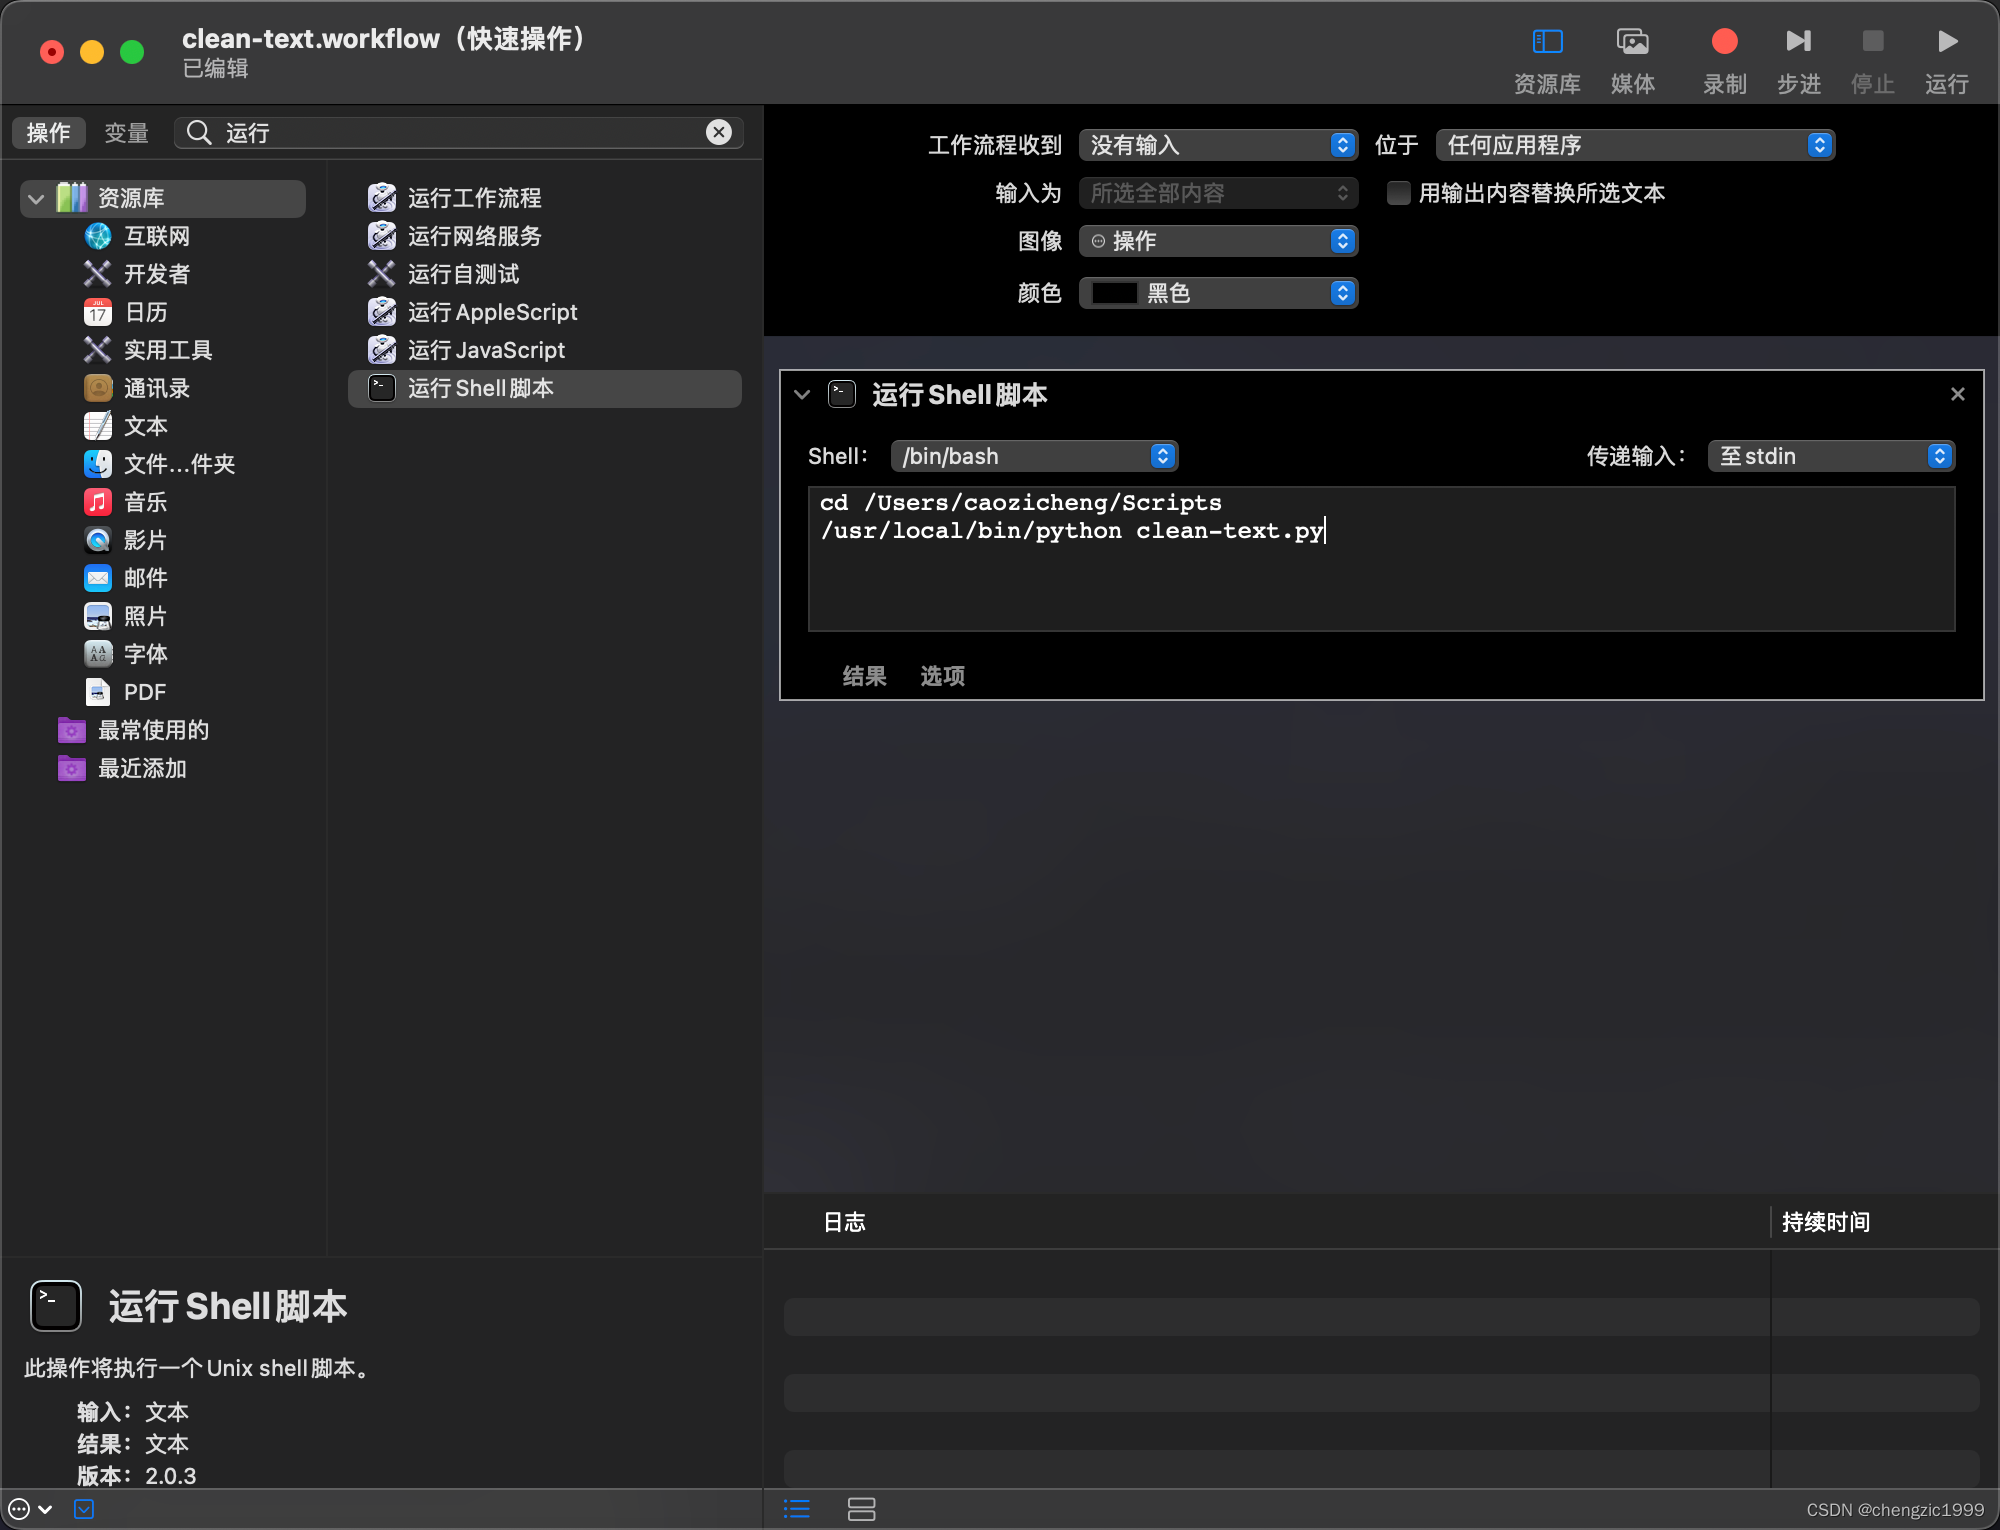Open the 图像 操作 image dropdown
The image size is (2000, 1530).
[x=1218, y=241]
